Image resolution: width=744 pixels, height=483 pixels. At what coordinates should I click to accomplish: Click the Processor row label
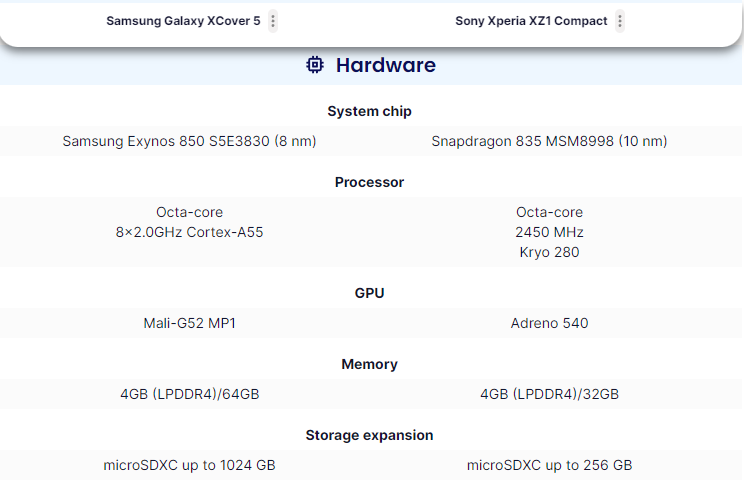[x=369, y=182]
